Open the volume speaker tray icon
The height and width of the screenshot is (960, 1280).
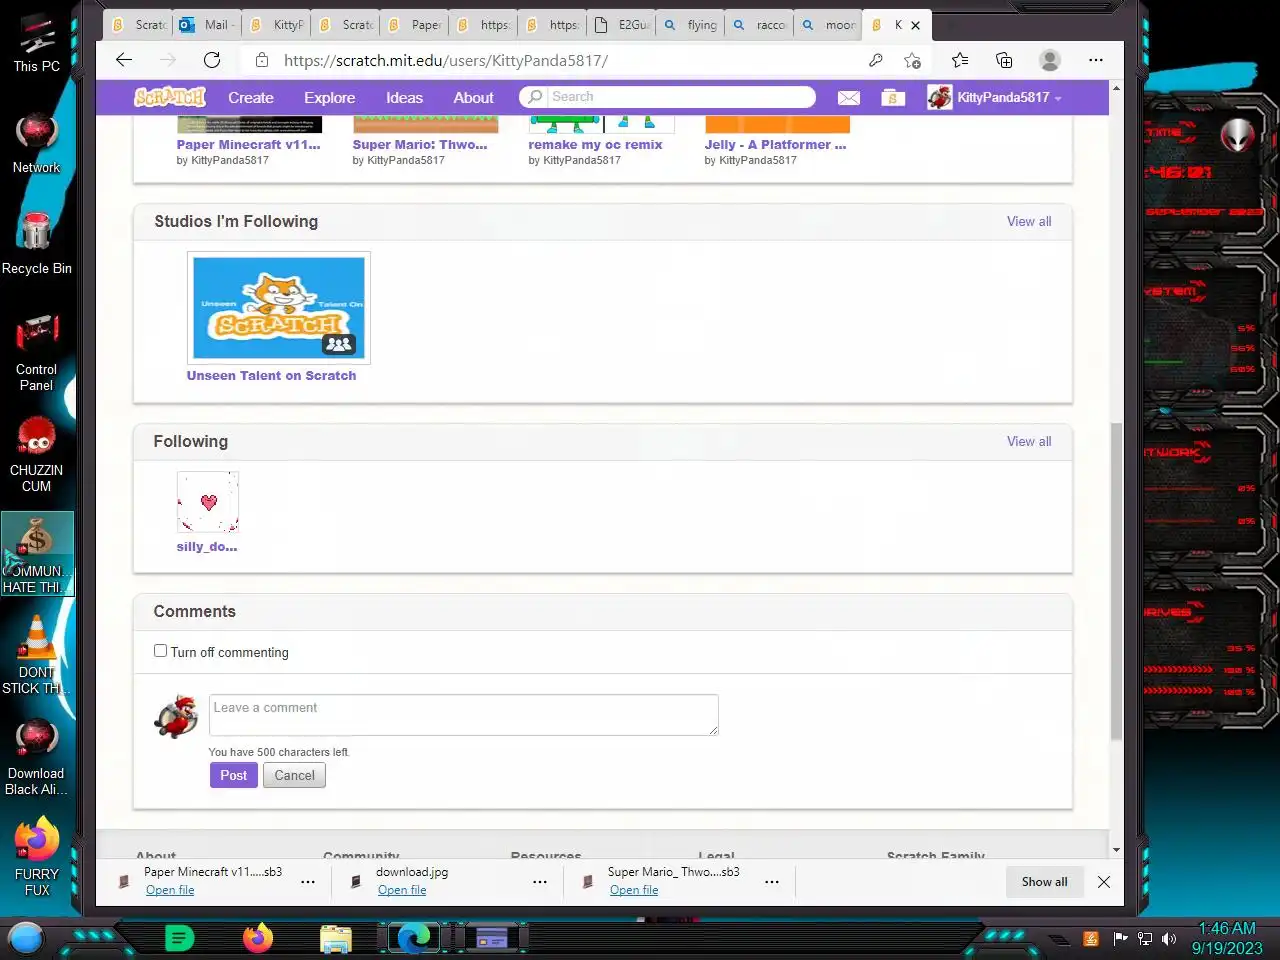(1169, 938)
